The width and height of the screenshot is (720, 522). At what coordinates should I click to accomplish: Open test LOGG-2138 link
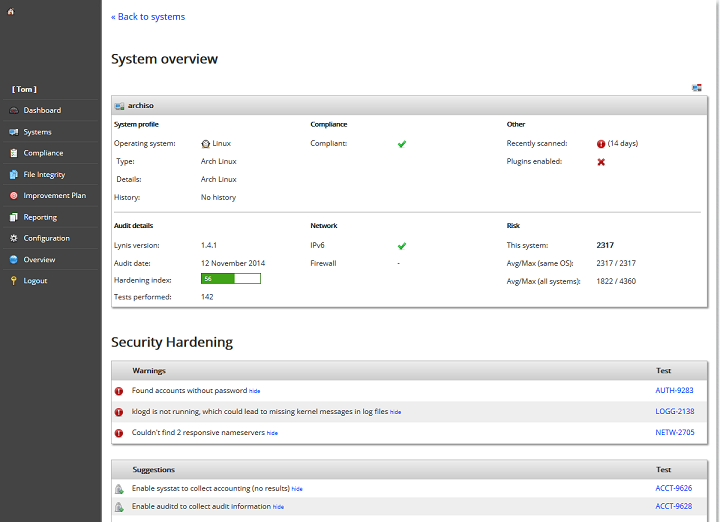(675, 411)
